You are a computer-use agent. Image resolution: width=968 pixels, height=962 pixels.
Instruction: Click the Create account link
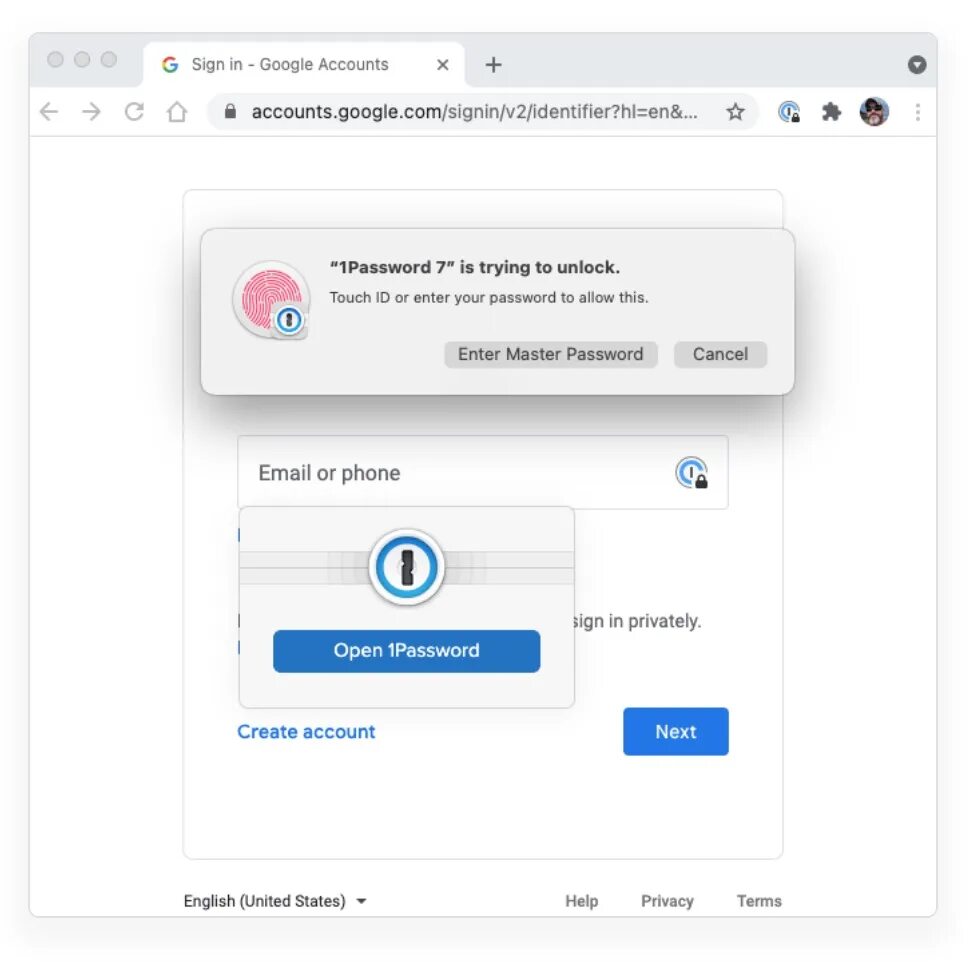(x=306, y=732)
